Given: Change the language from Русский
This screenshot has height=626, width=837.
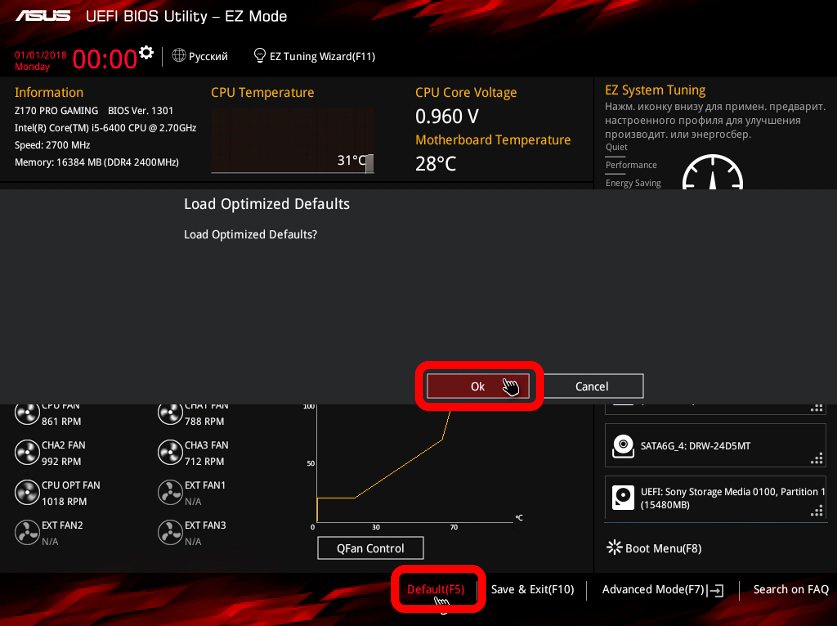Looking at the screenshot, I should click(208, 56).
